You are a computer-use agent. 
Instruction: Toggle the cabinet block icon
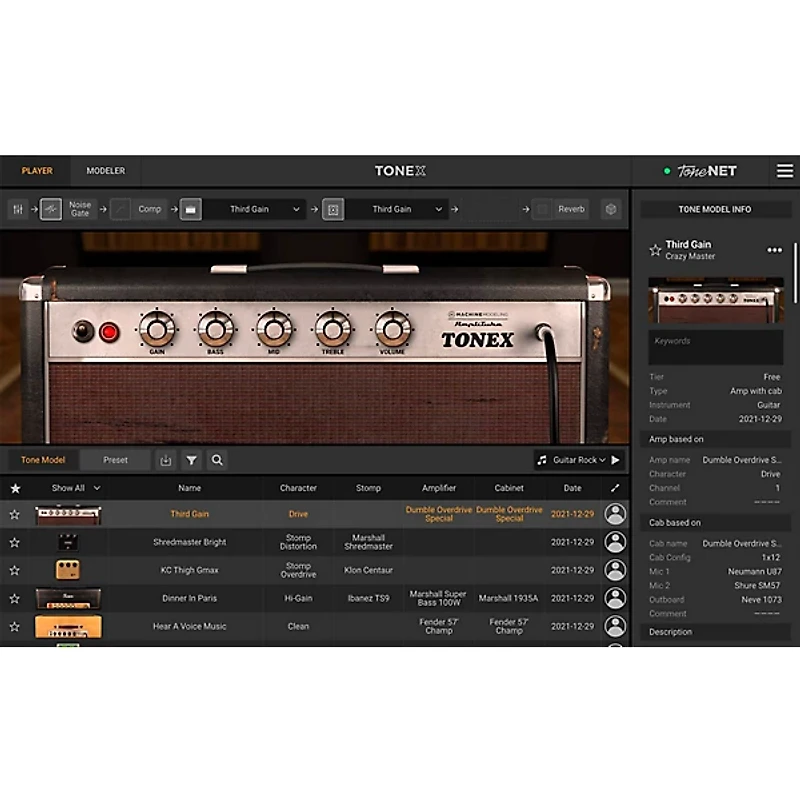click(x=333, y=209)
